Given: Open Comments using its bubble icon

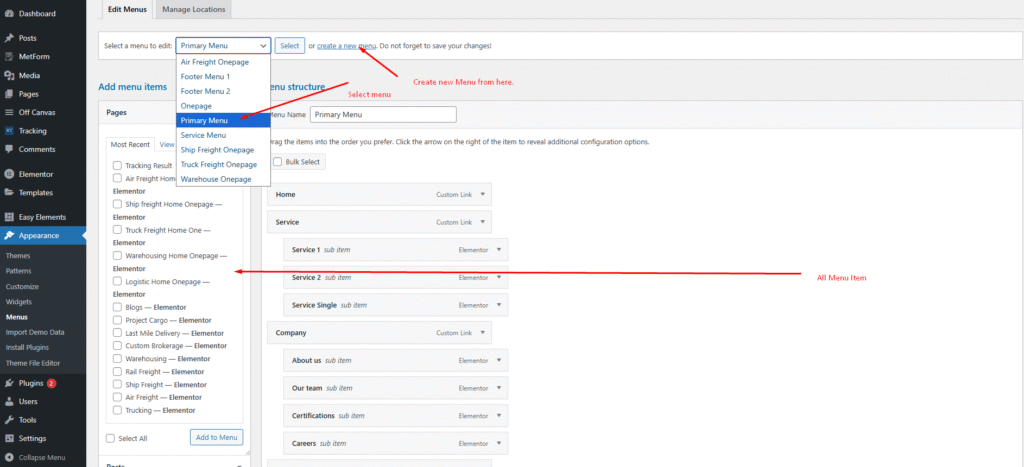Looking at the screenshot, I should [x=9, y=149].
